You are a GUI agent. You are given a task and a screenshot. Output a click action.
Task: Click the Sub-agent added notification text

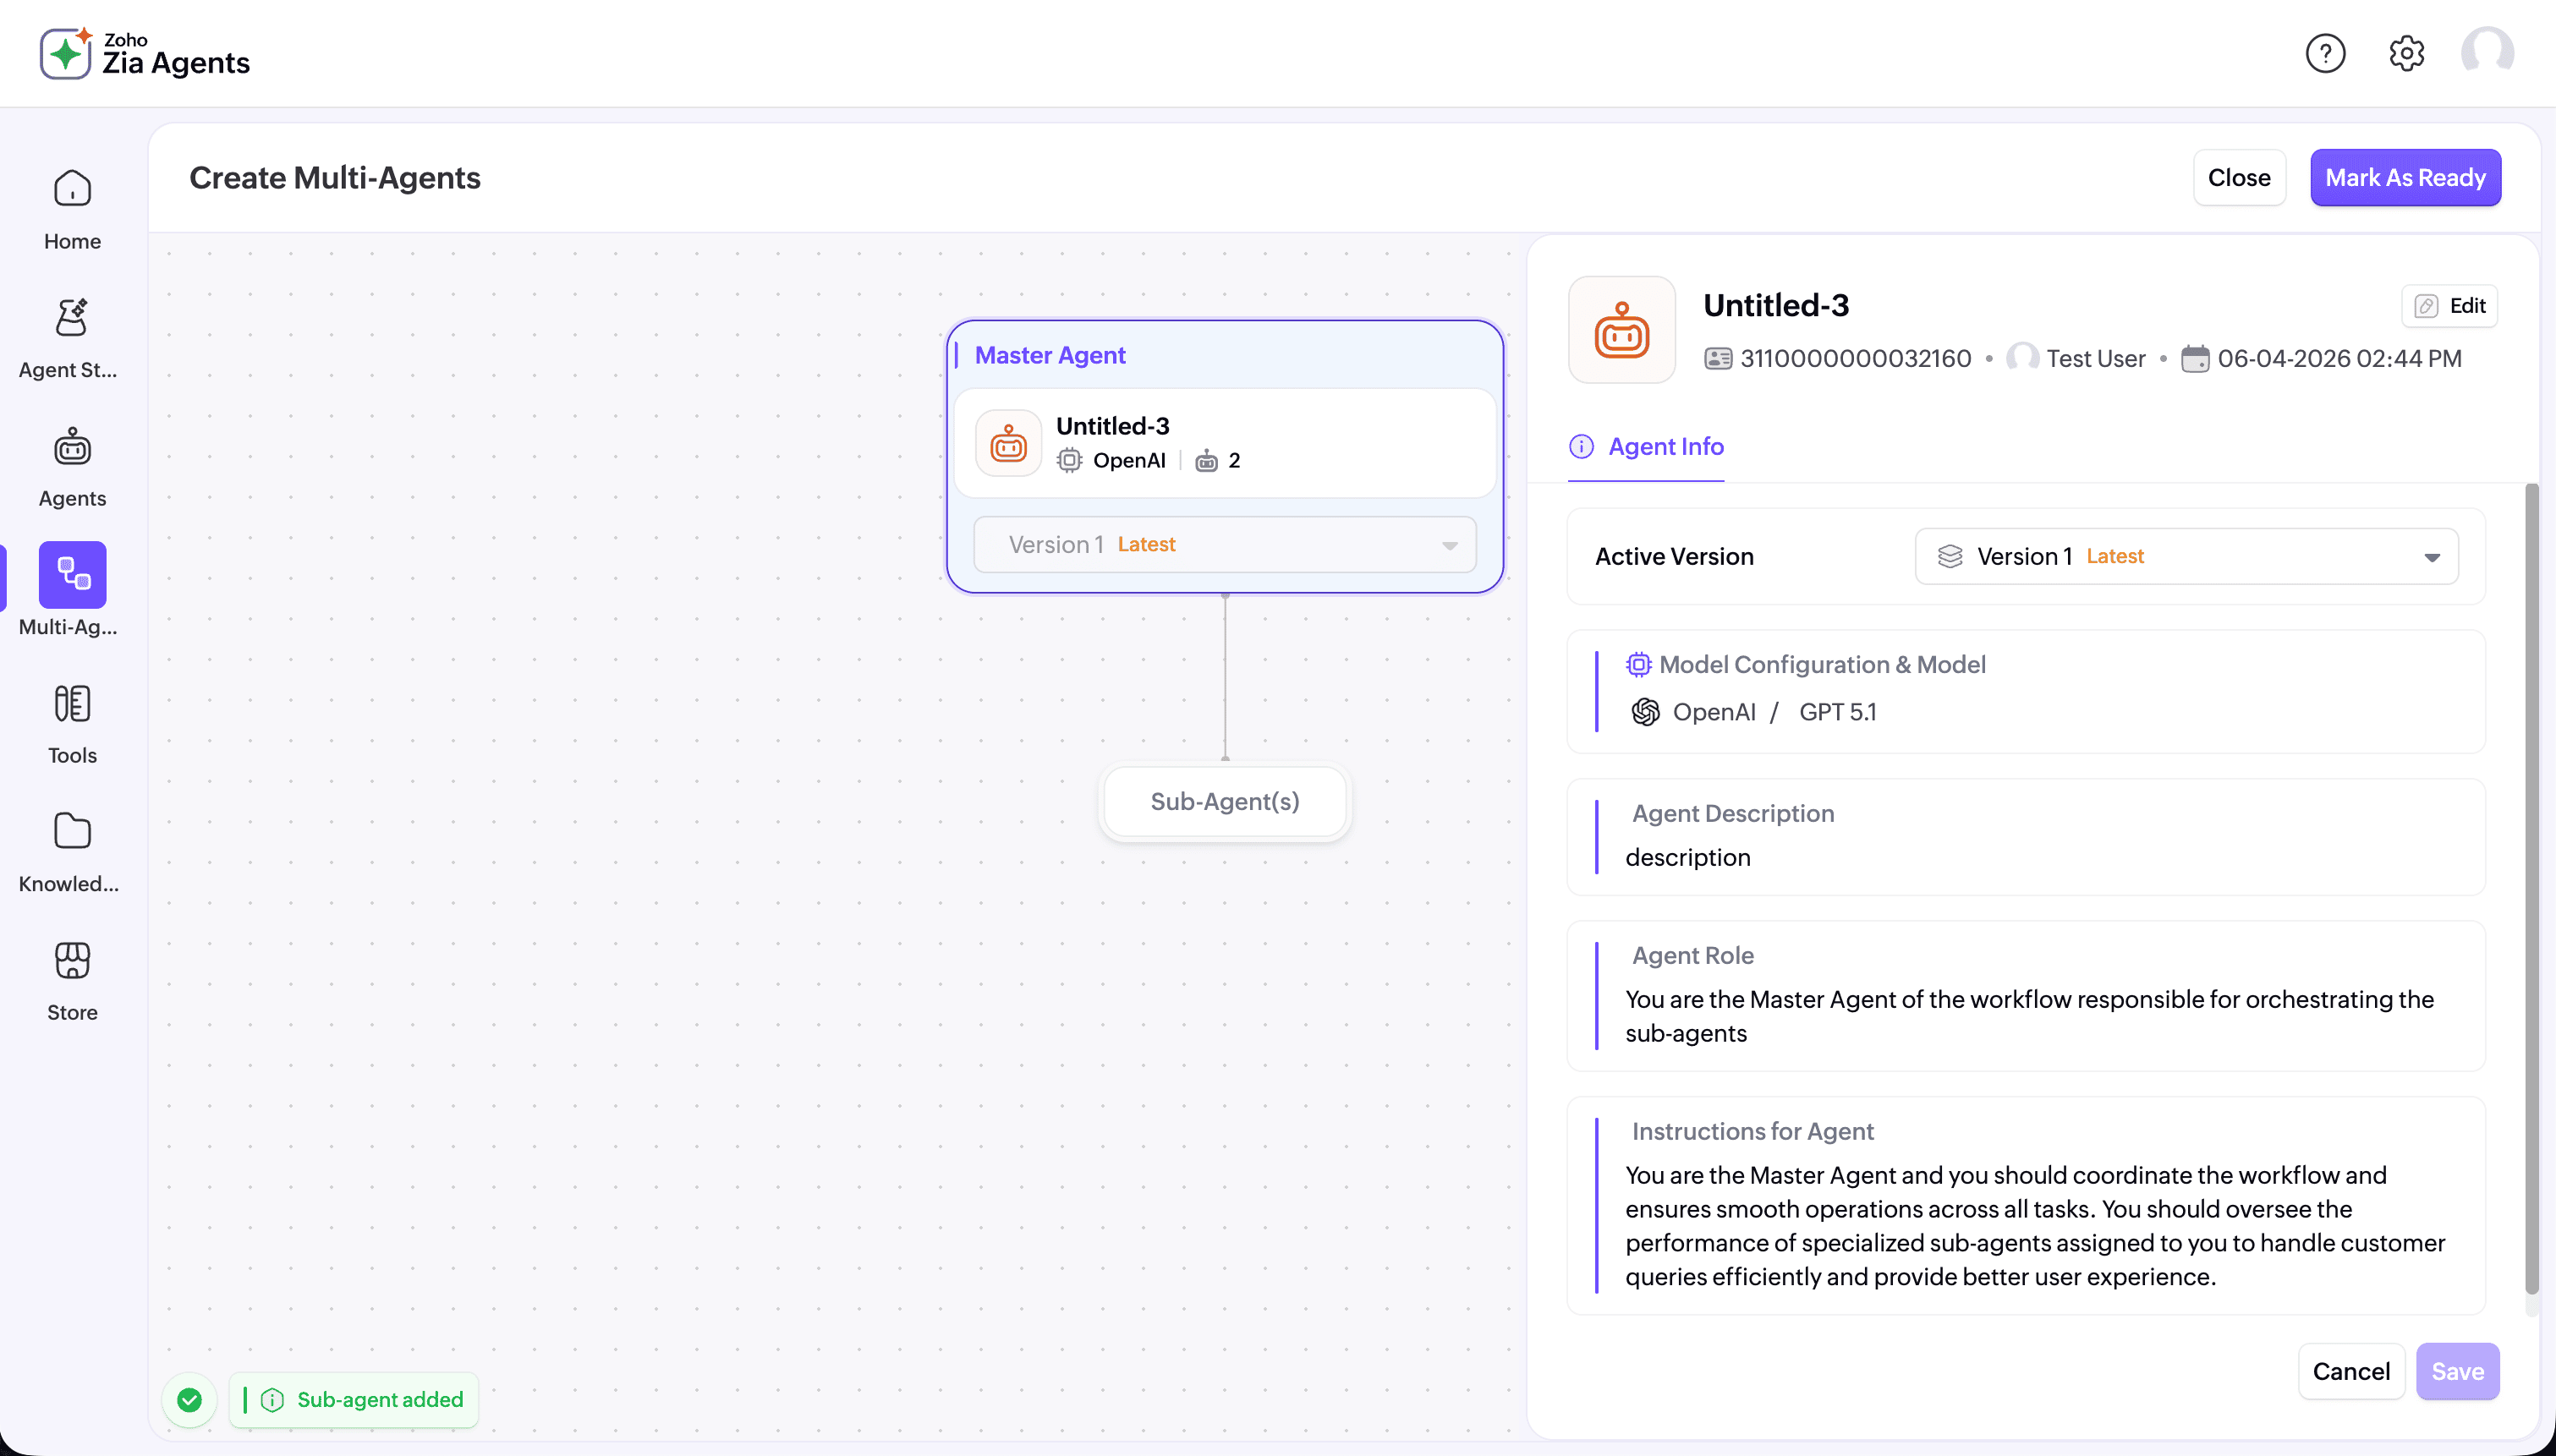(x=380, y=1400)
